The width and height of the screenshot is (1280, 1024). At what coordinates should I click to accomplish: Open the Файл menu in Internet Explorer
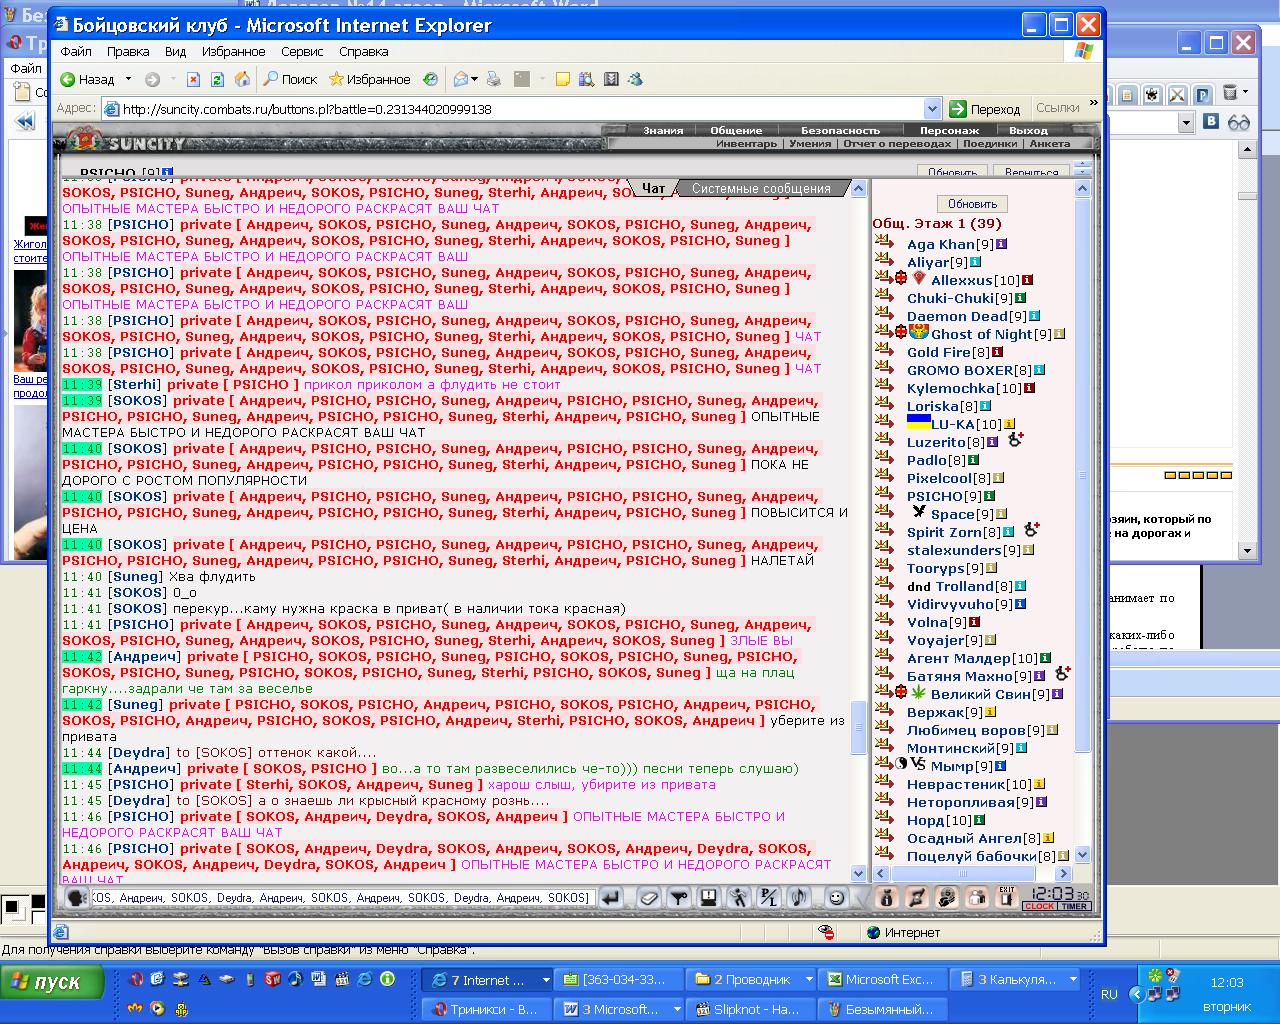coord(76,51)
